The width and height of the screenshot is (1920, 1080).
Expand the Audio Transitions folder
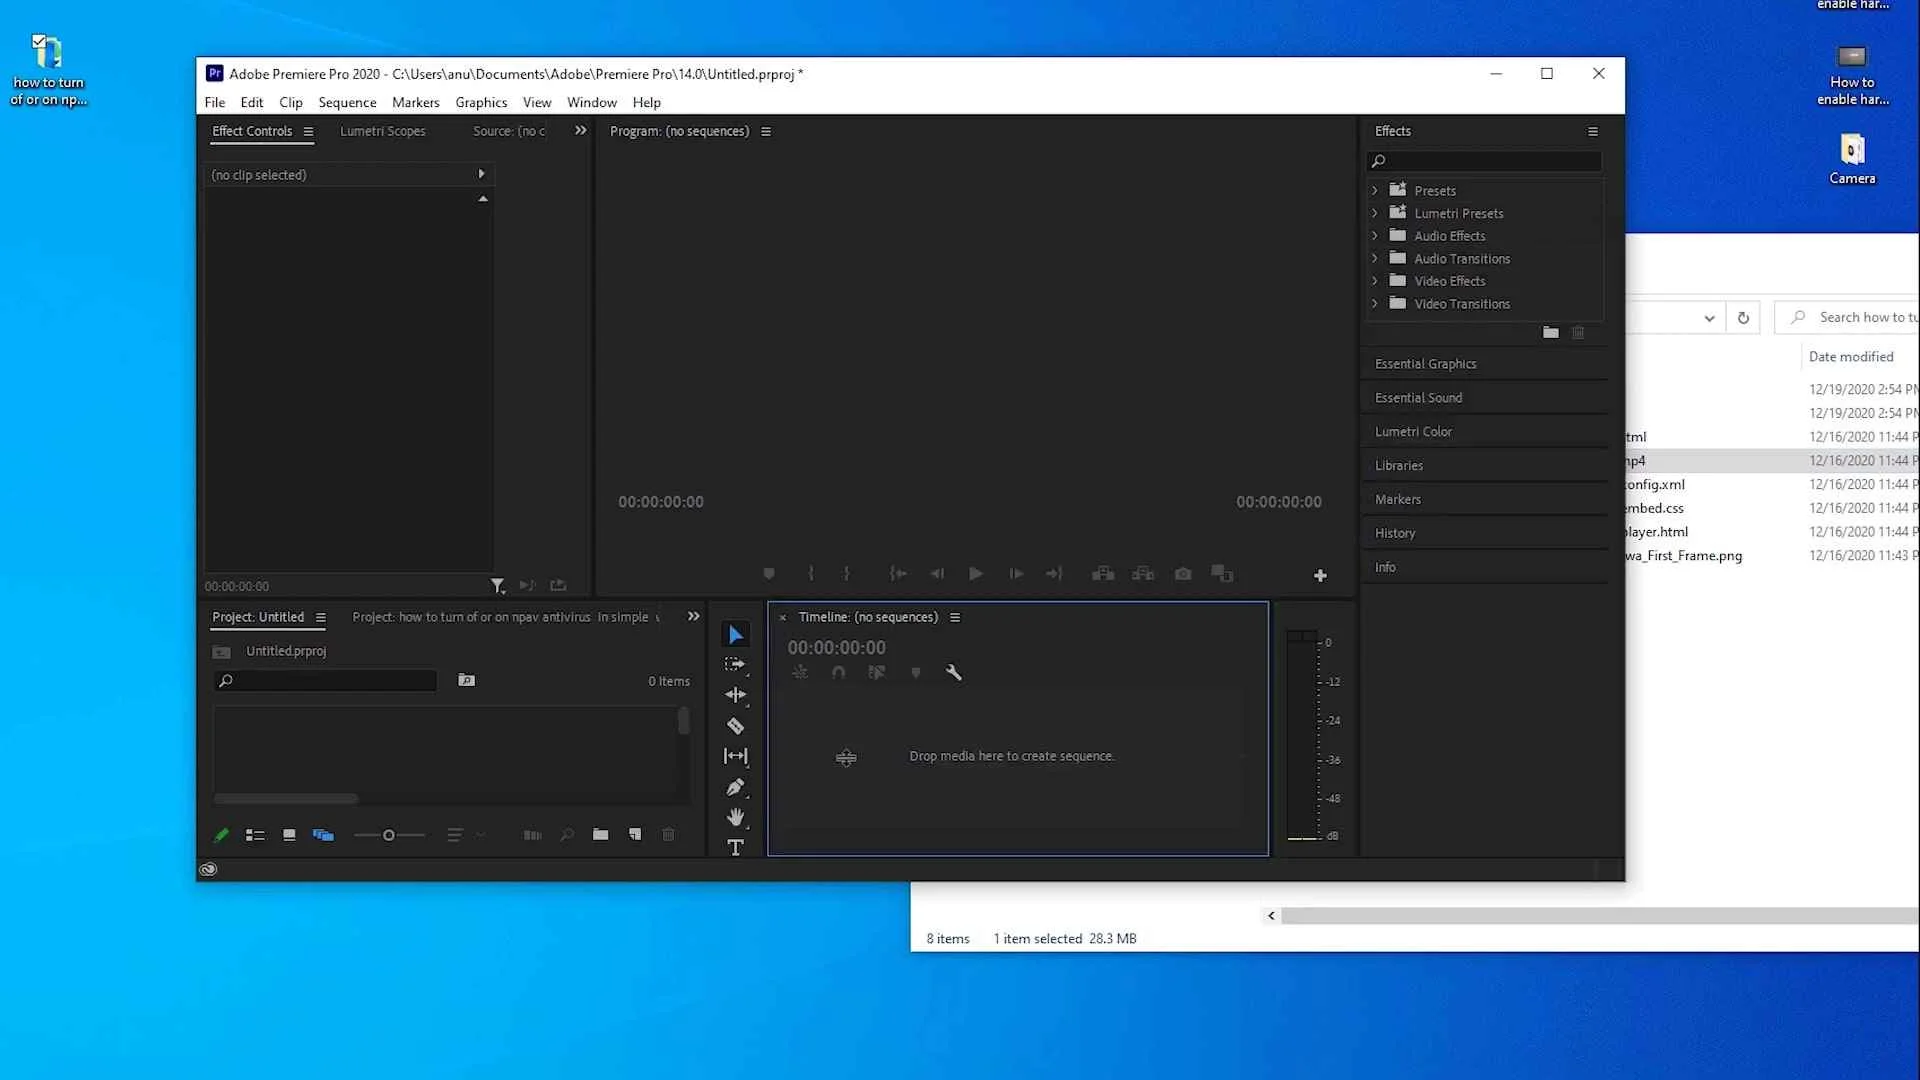point(1375,258)
